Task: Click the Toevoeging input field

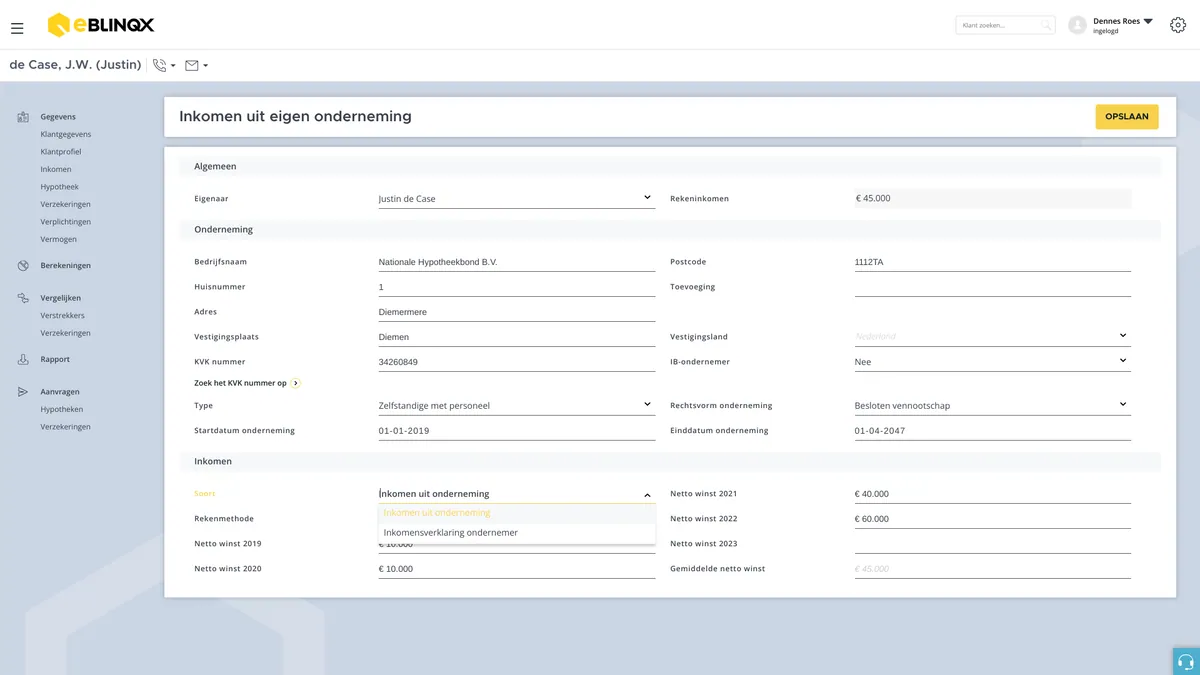Action: [993, 287]
